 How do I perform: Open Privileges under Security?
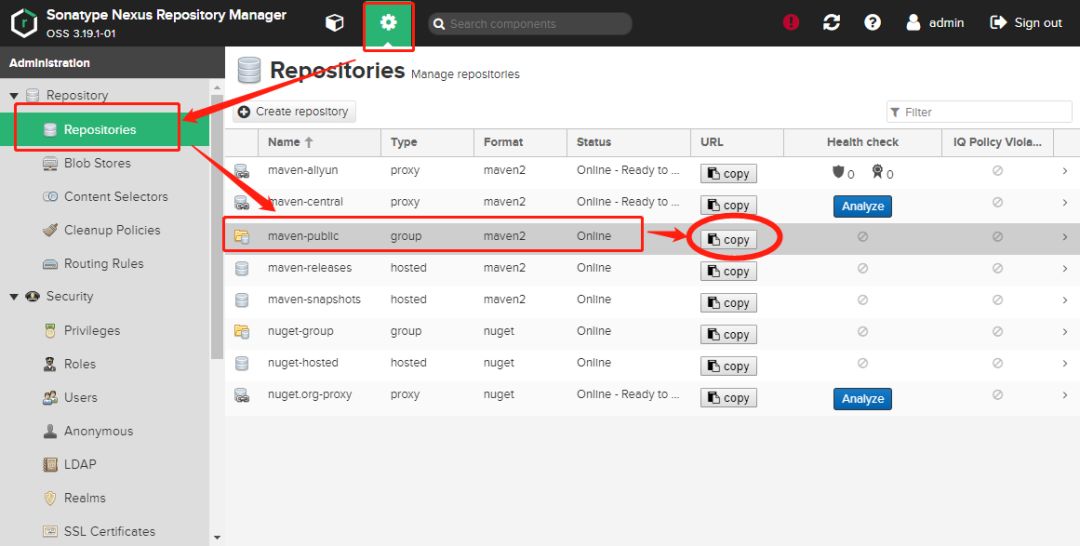pos(92,330)
